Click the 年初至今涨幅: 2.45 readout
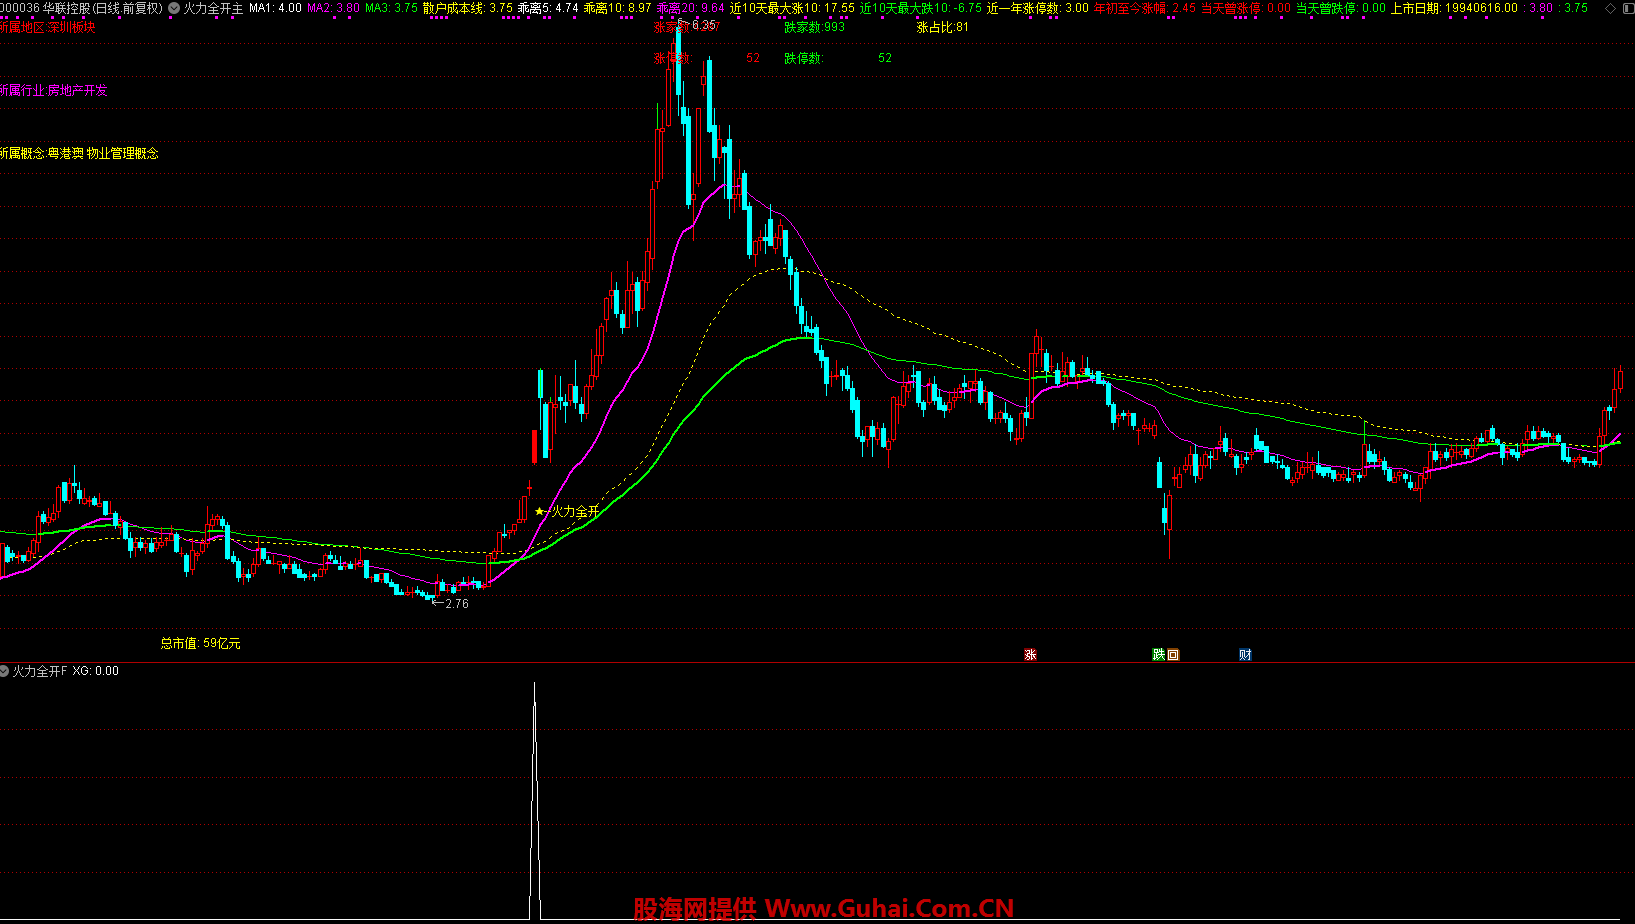The image size is (1635, 924). 1145,8
